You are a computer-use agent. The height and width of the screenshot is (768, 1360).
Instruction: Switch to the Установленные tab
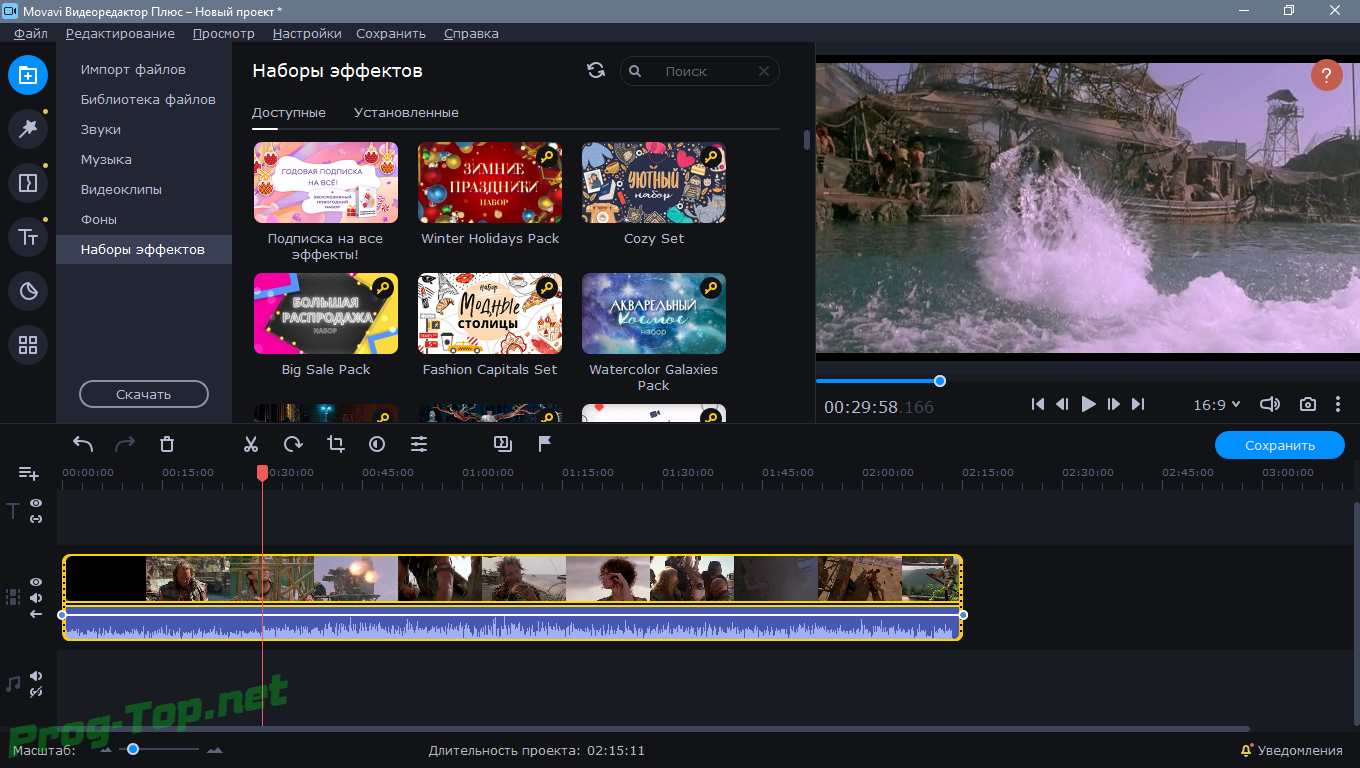click(406, 112)
